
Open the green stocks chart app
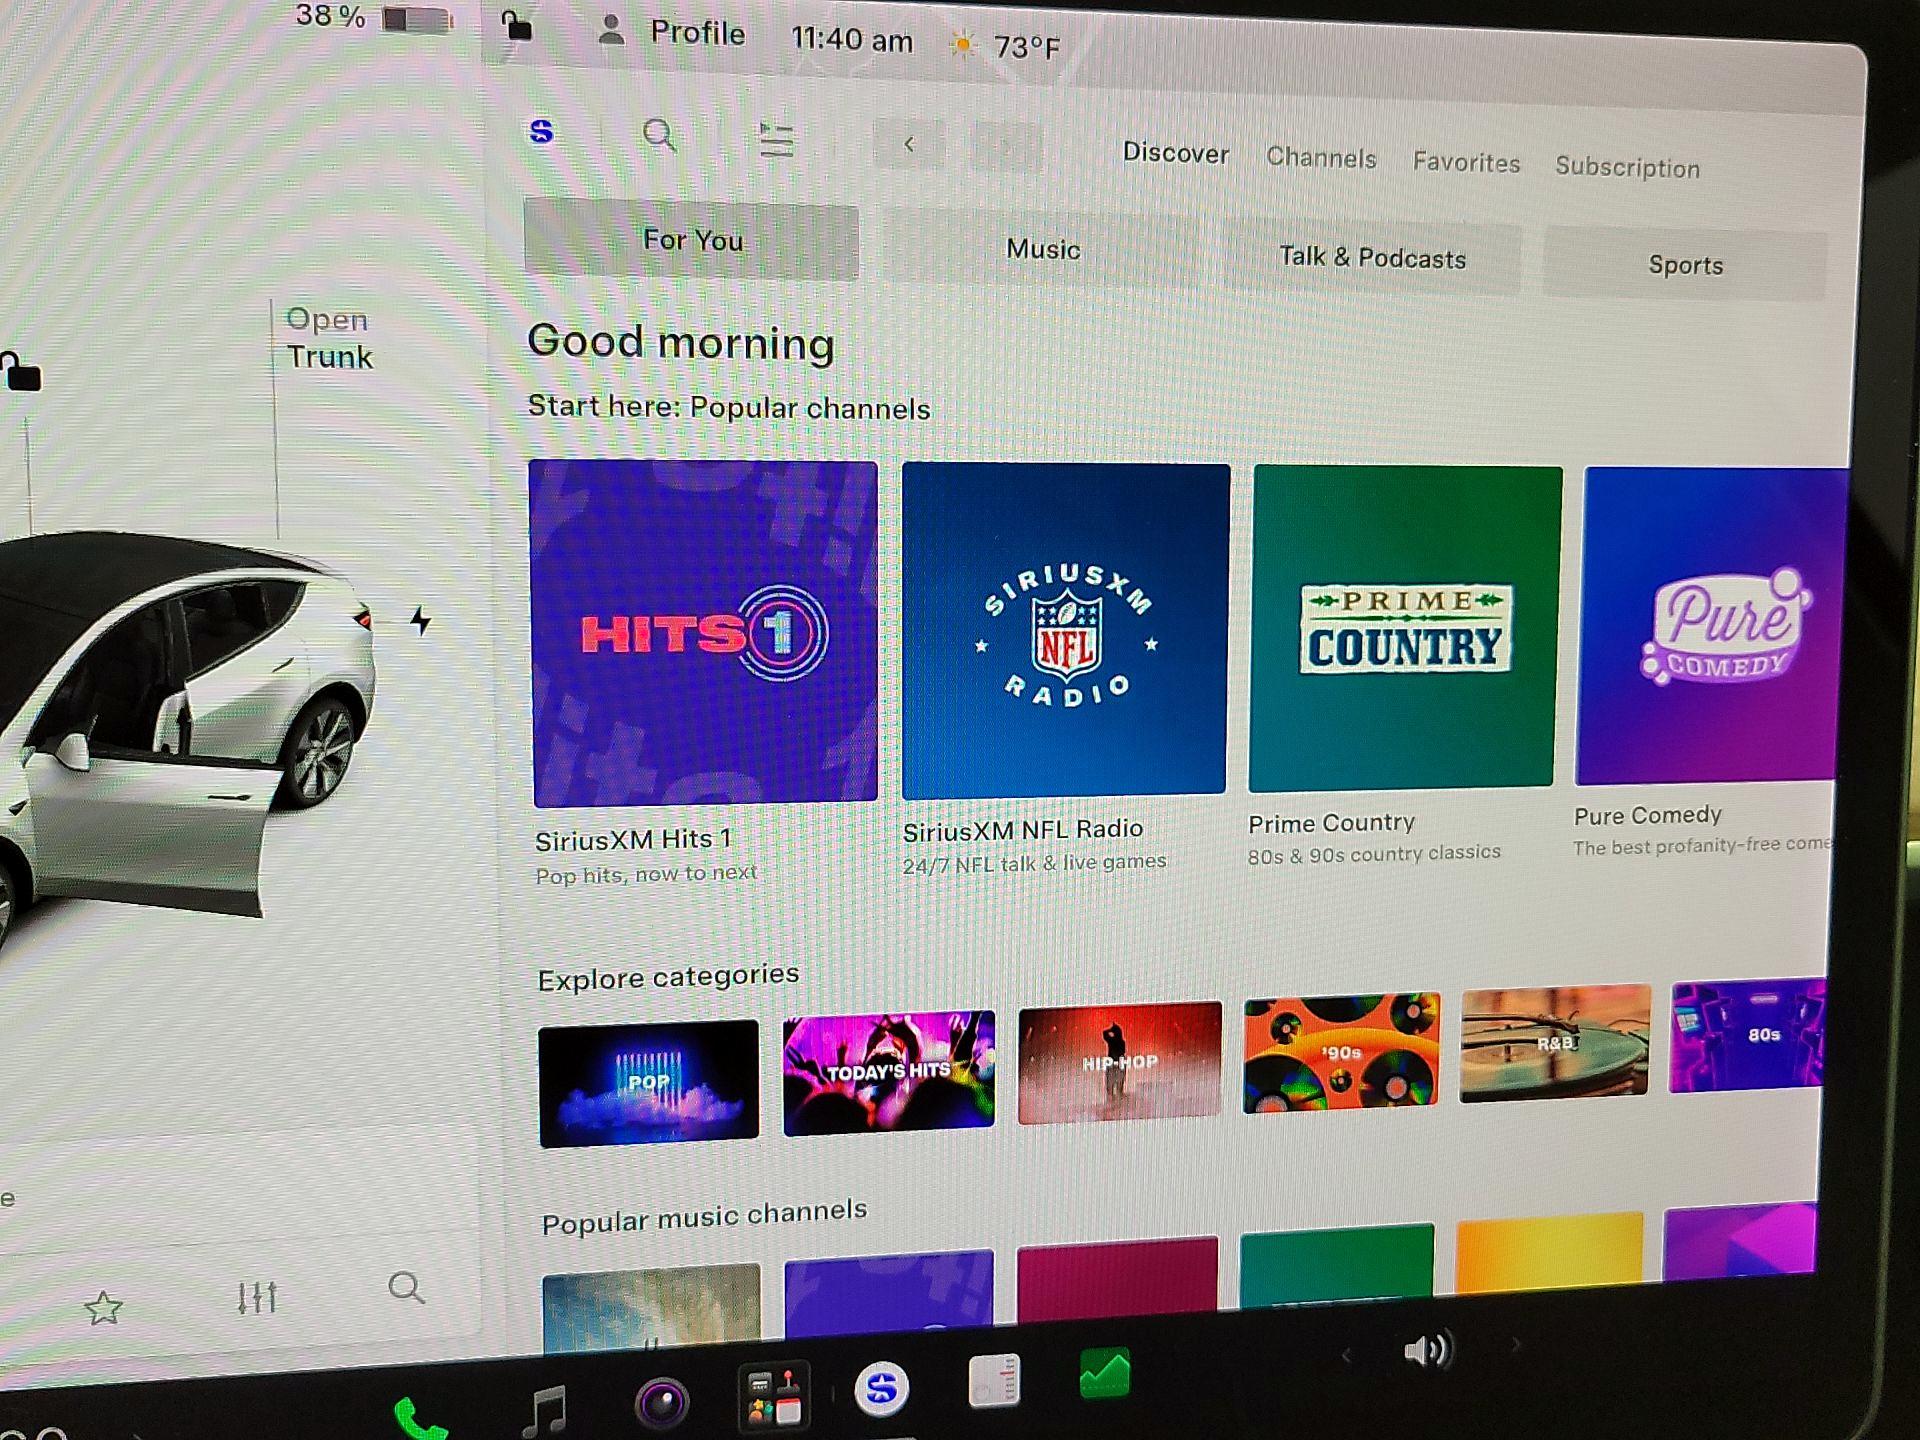(1105, 1373)
